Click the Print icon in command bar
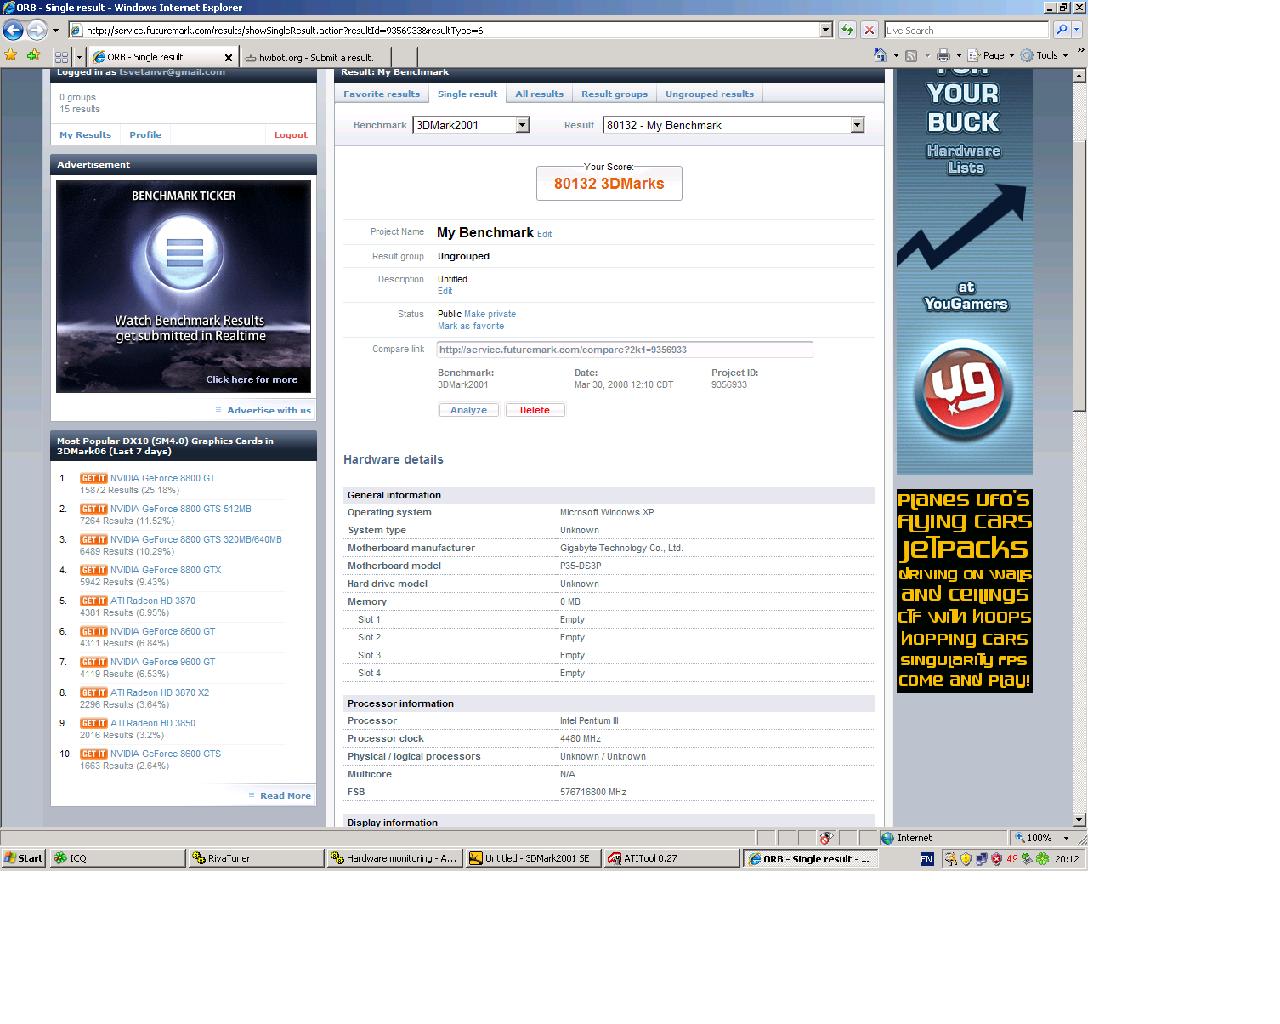This screenshot has height=1024, width=1280. click(943, 56)
